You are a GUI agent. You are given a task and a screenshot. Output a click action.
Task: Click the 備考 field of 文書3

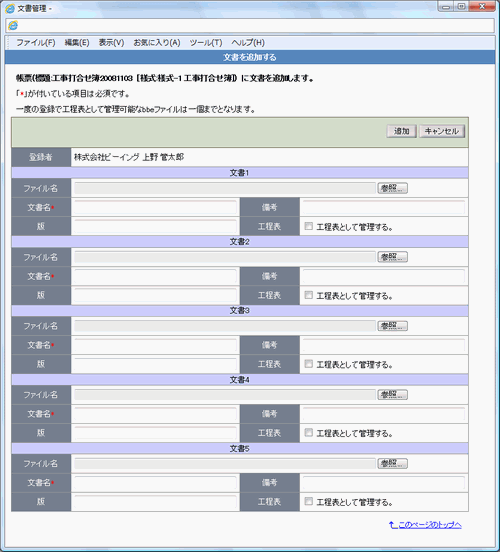coord(383,345)
